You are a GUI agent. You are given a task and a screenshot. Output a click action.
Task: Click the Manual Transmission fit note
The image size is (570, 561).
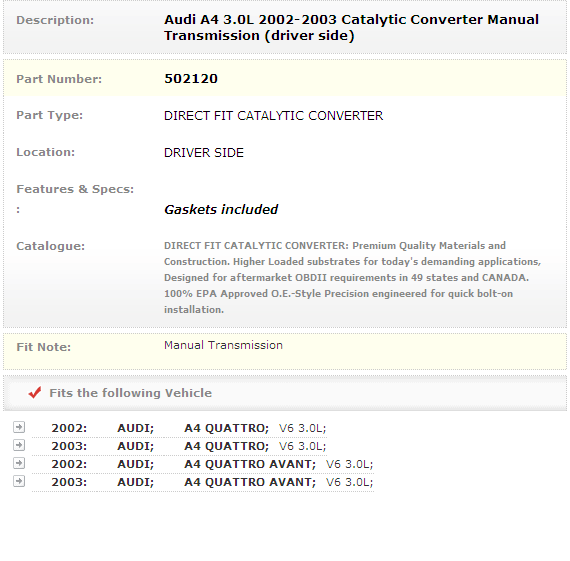click(223, 345)
